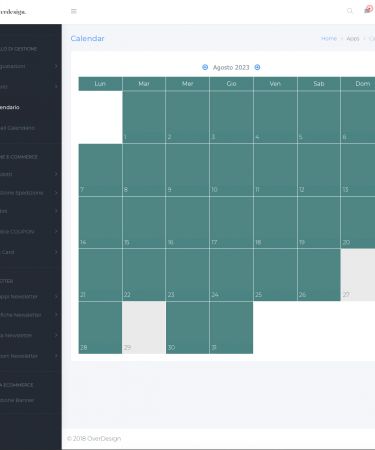Click the 2018 OverDesign footer text
The image size is (375, 450).
click(94, 439)
